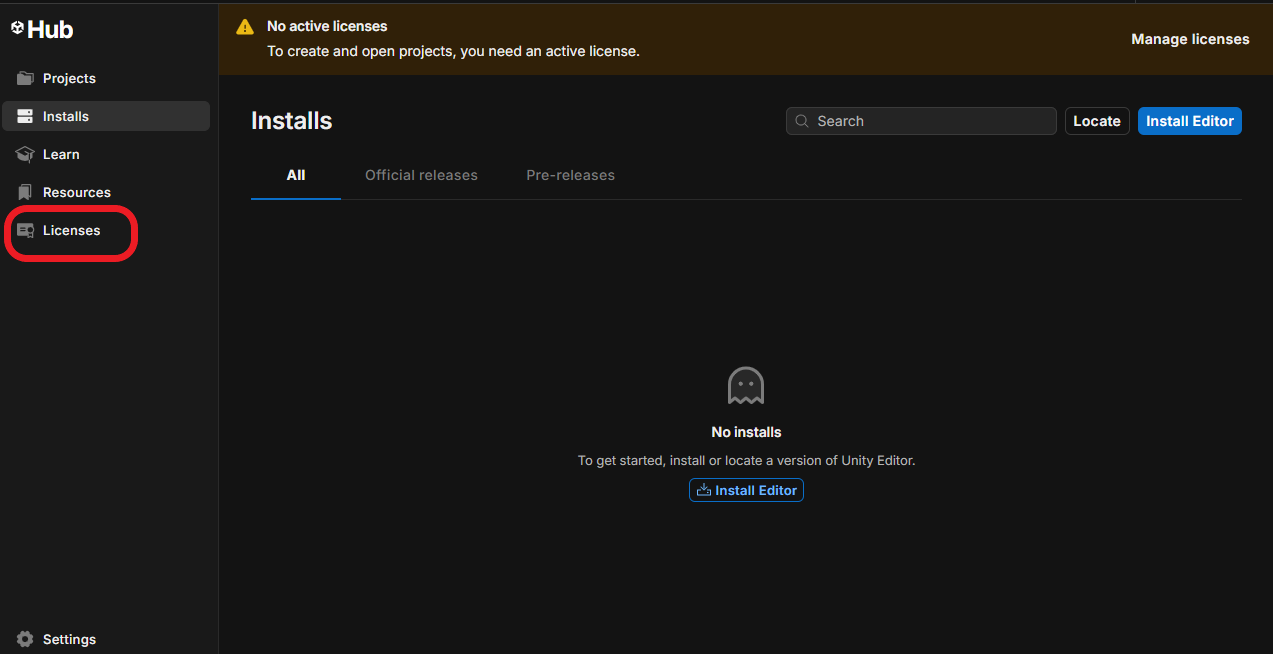Viewport: 1273px width, 654px height.
Task: Open the Resources page
Action: coord(106,192)
